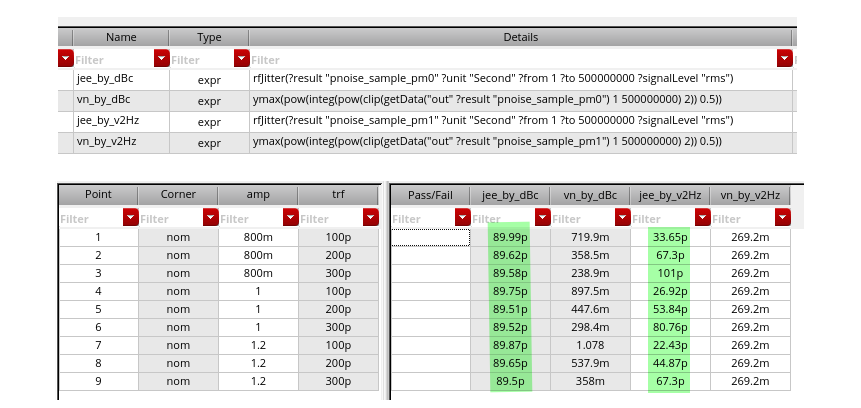This screenshot has height=408, width=861.
Task: Click the amp column filter arrow
Action: [291, 217]
